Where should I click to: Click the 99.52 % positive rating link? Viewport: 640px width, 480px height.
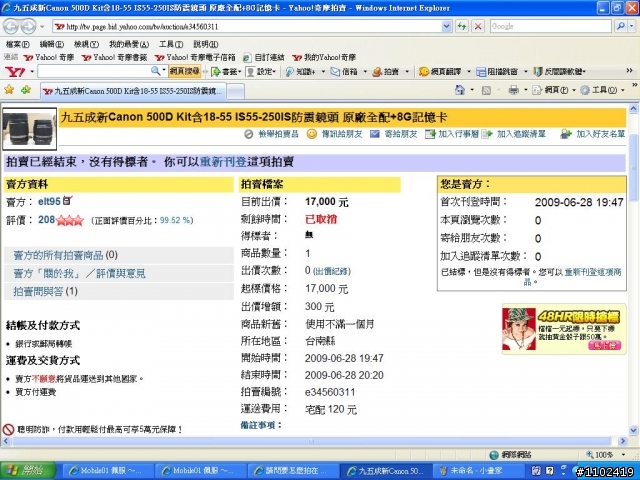(175, 220)
